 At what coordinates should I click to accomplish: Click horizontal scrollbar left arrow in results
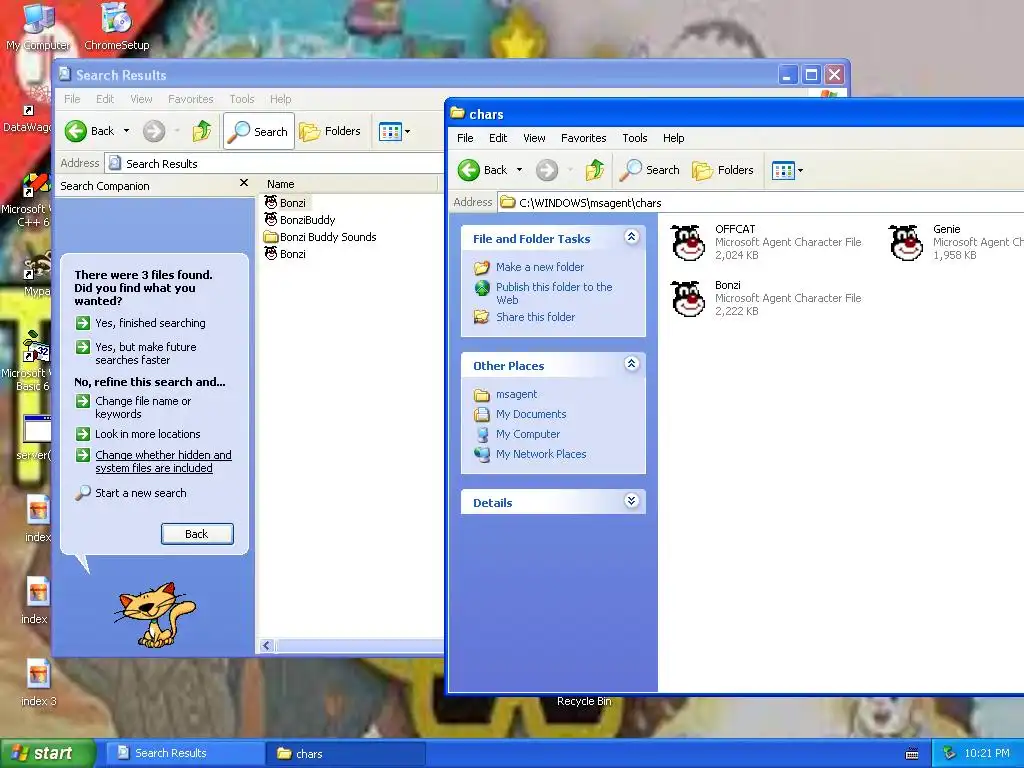coord(266,646)
